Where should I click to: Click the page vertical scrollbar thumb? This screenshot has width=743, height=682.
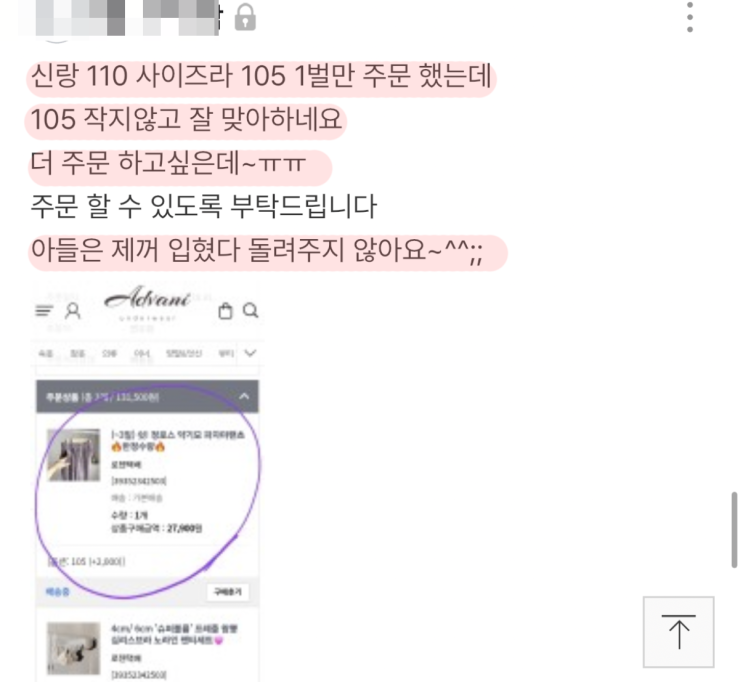[734, 530]
